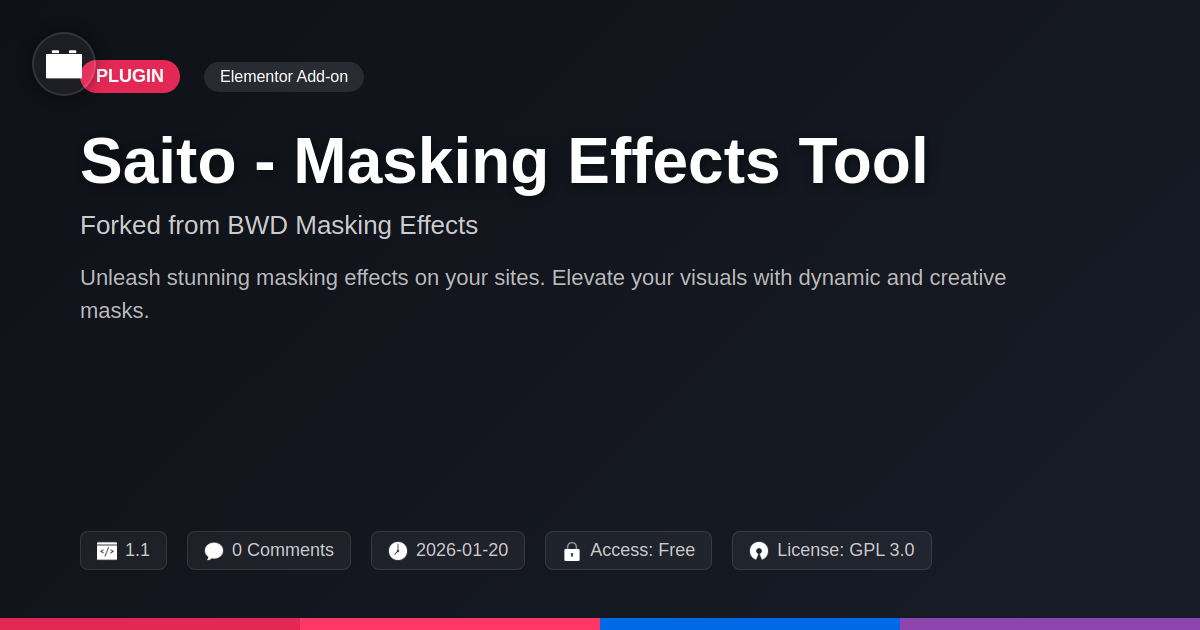The image size is (1200, 630).
Task: Open version 1.1 badge
Action: (123, 550)
